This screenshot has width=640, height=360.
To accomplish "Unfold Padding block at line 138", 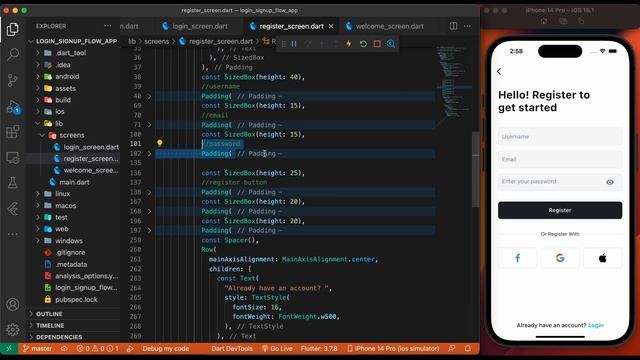I will [x=149, y=192].
